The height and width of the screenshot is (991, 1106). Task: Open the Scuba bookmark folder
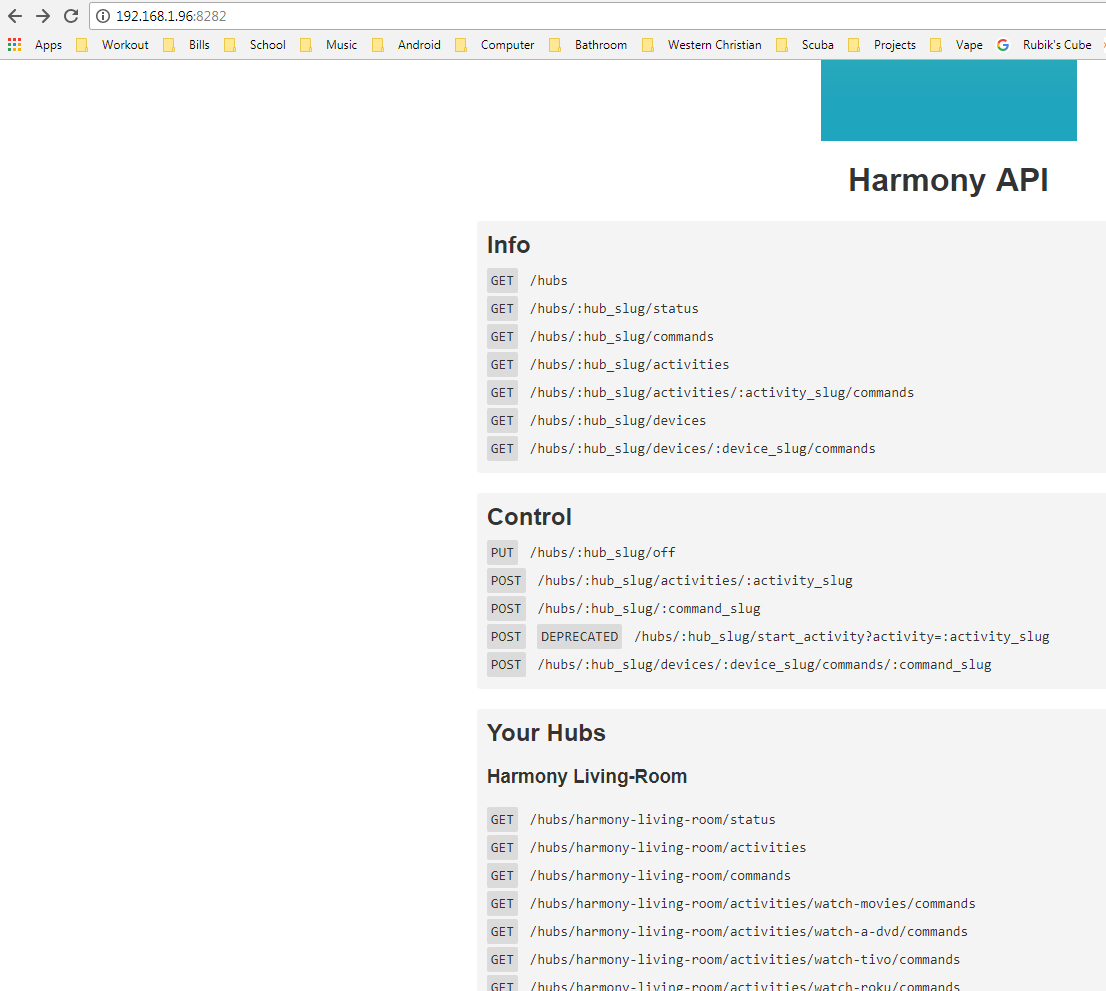(806, 44)
